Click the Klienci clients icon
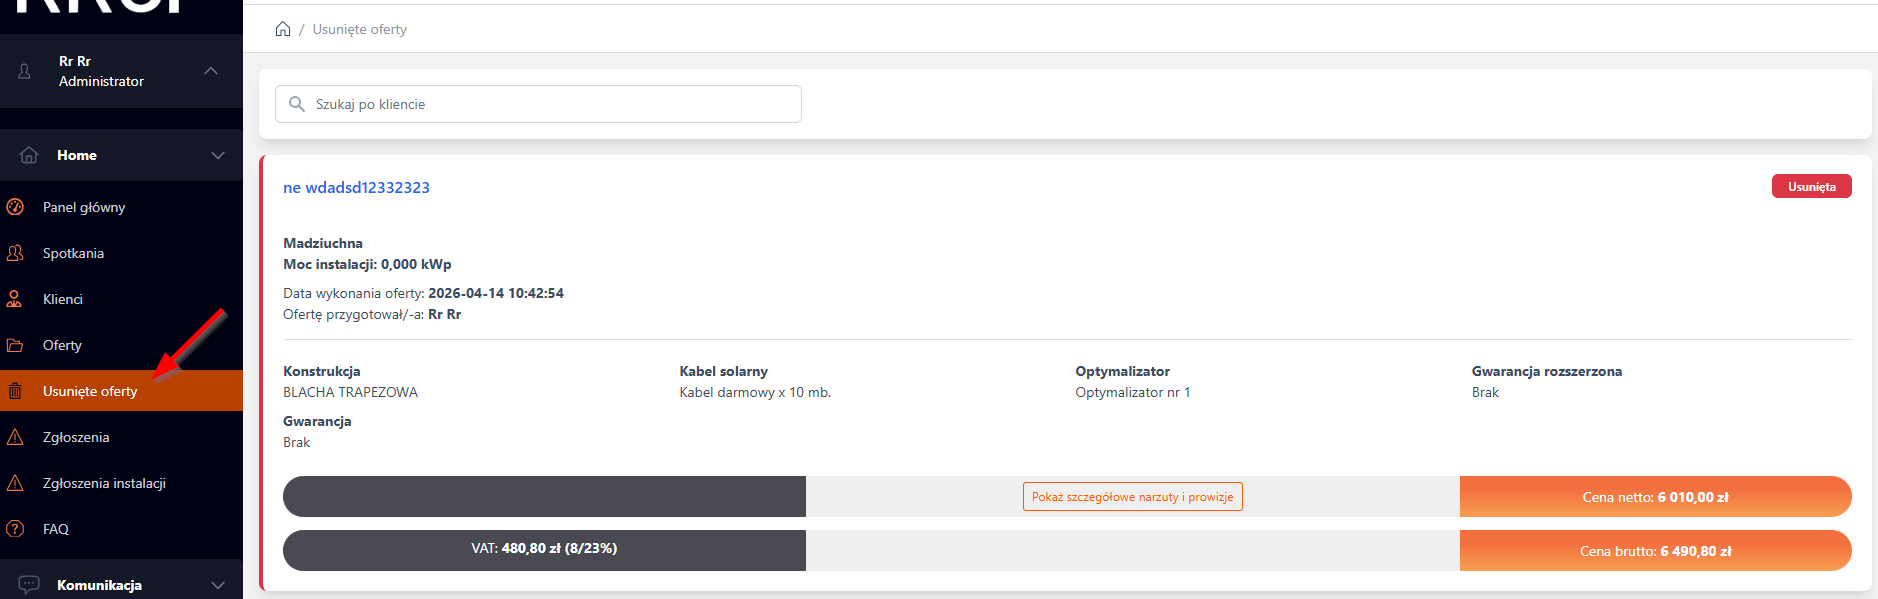The width and height of the screenshot is (1878, 599). coord(15,299)
